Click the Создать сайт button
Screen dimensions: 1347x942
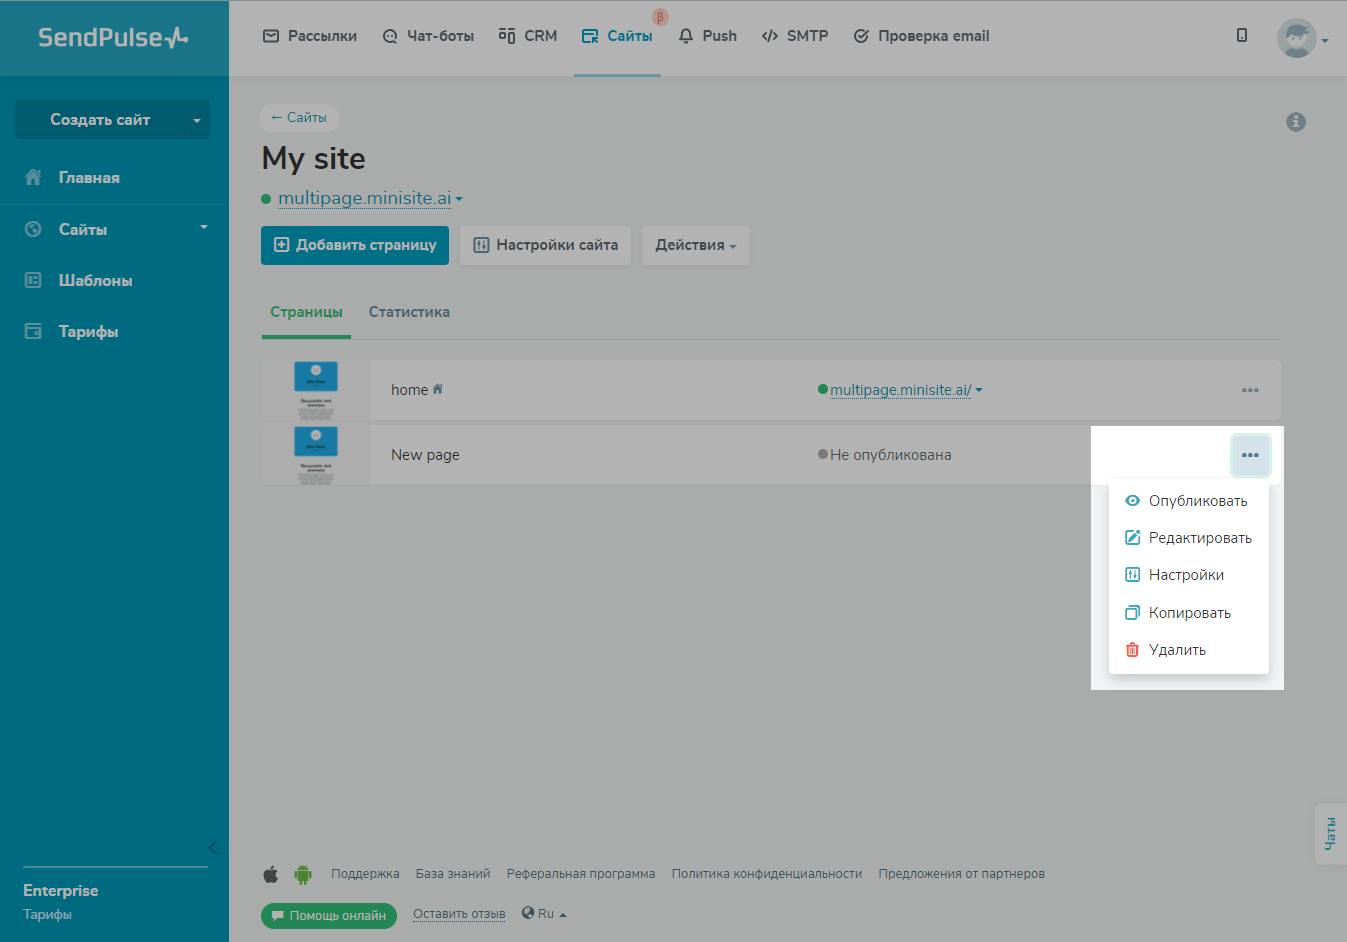pos(100,120)
